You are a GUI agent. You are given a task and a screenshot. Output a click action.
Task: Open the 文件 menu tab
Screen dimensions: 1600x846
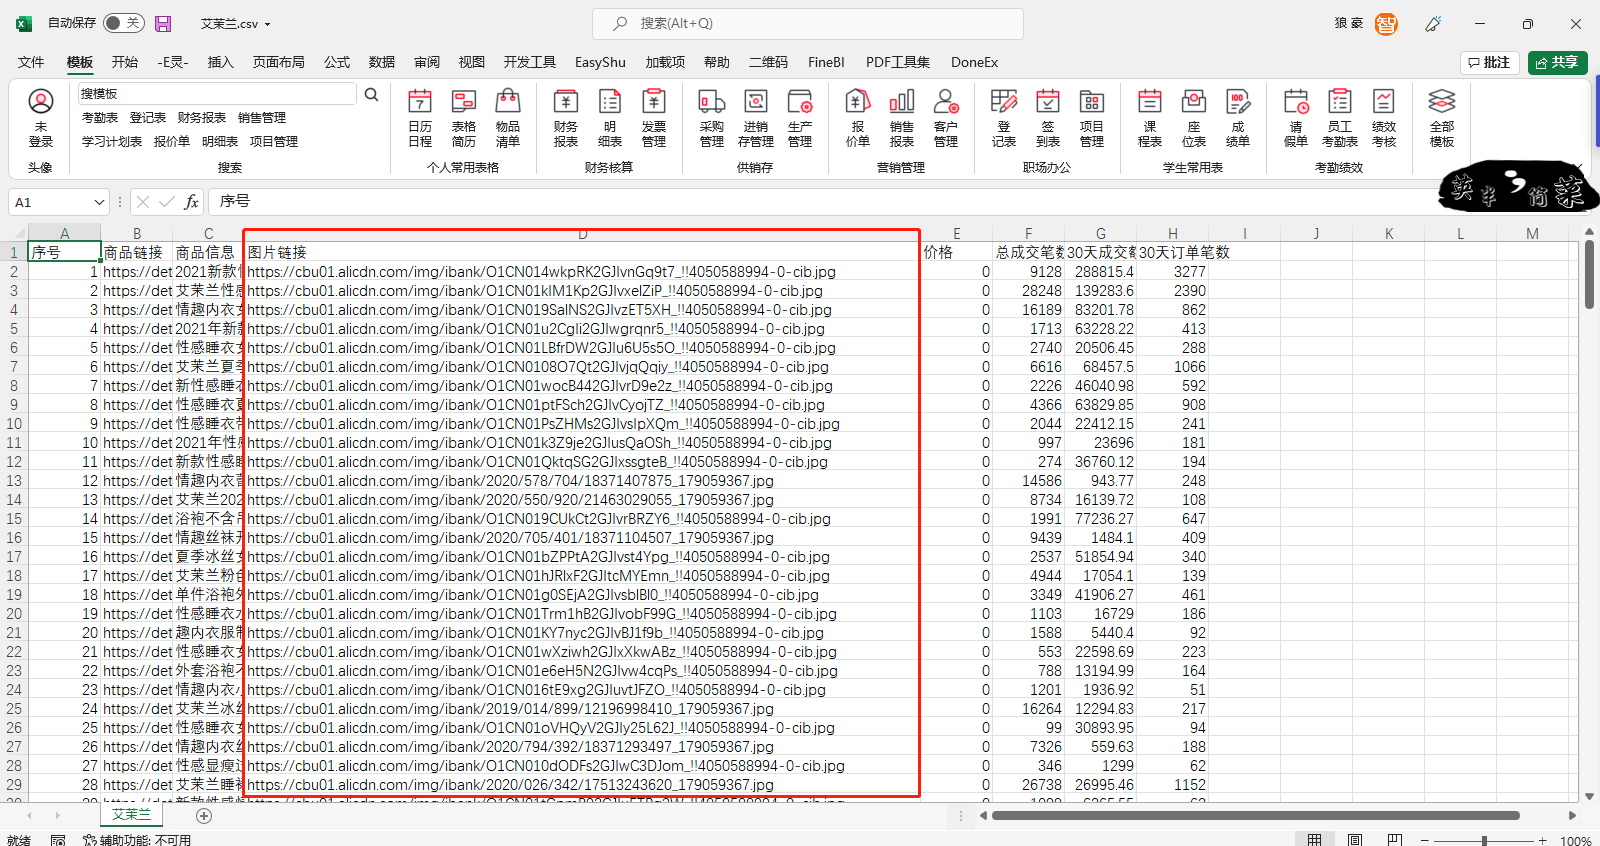[31, 62]
